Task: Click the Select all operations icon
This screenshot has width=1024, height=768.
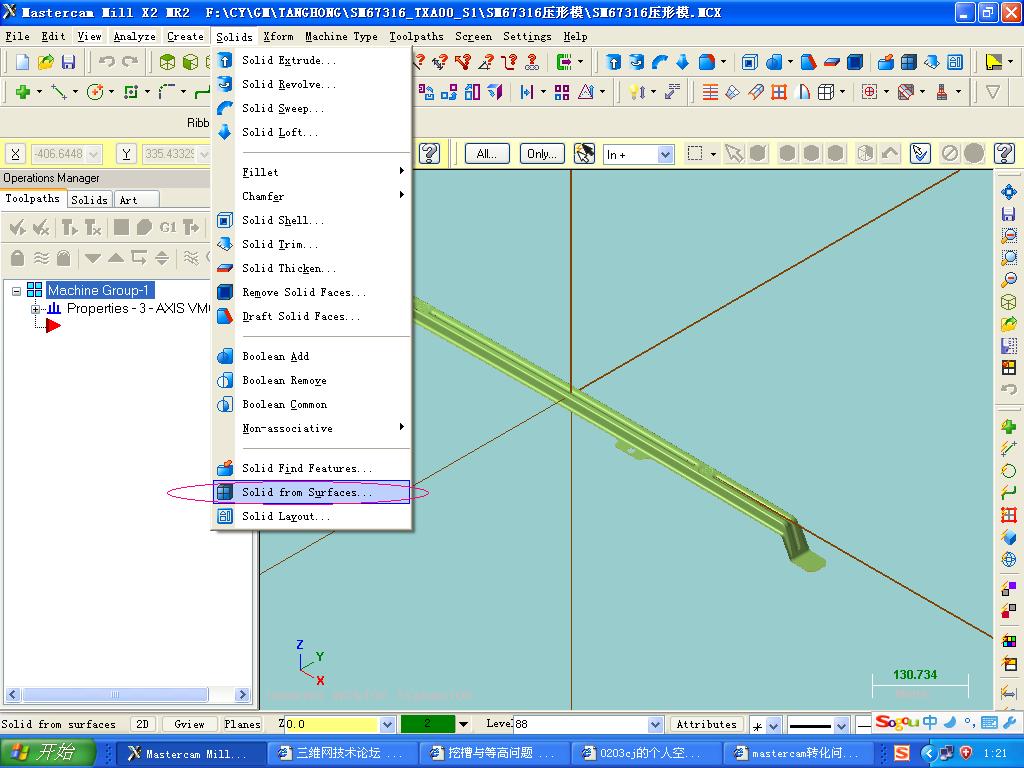Action: point(18,227)
